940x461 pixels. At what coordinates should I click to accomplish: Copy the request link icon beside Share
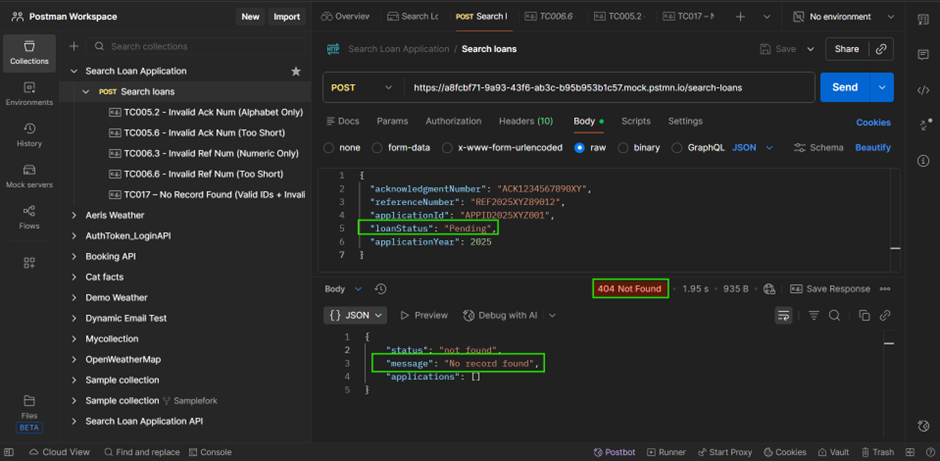point(881,49)
